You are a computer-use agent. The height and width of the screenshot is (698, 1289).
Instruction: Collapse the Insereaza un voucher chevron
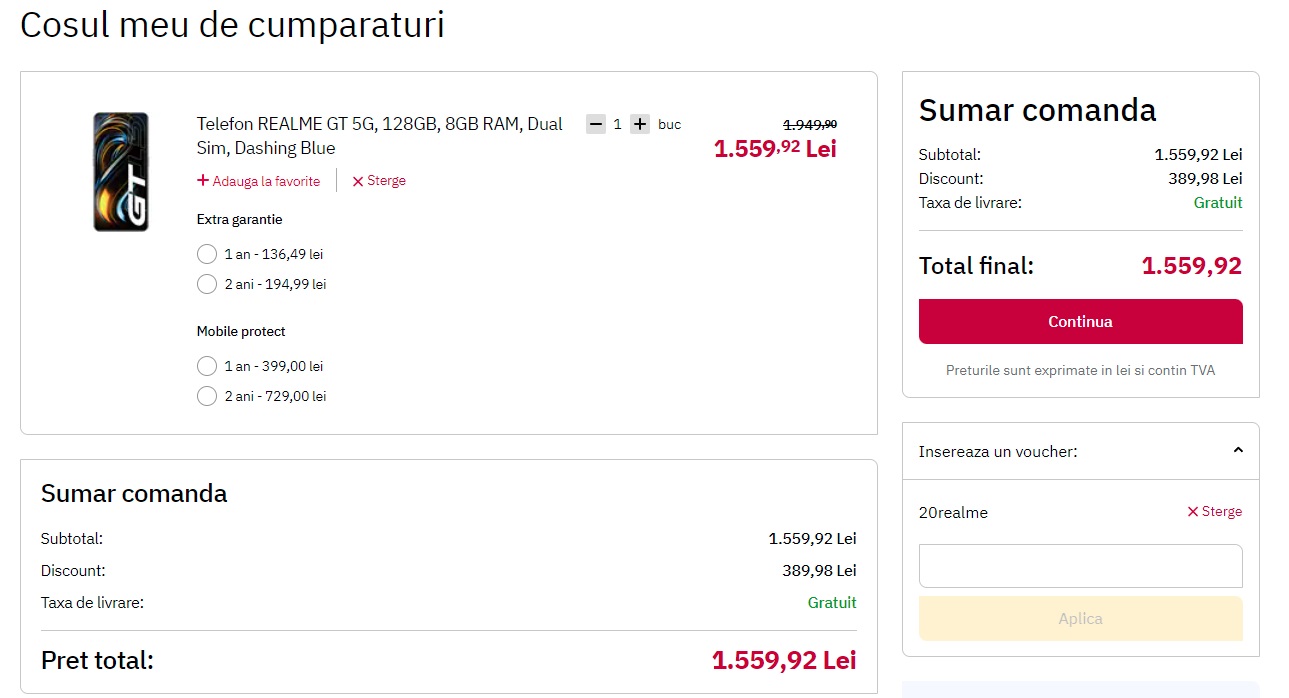tap(1238, 451)
